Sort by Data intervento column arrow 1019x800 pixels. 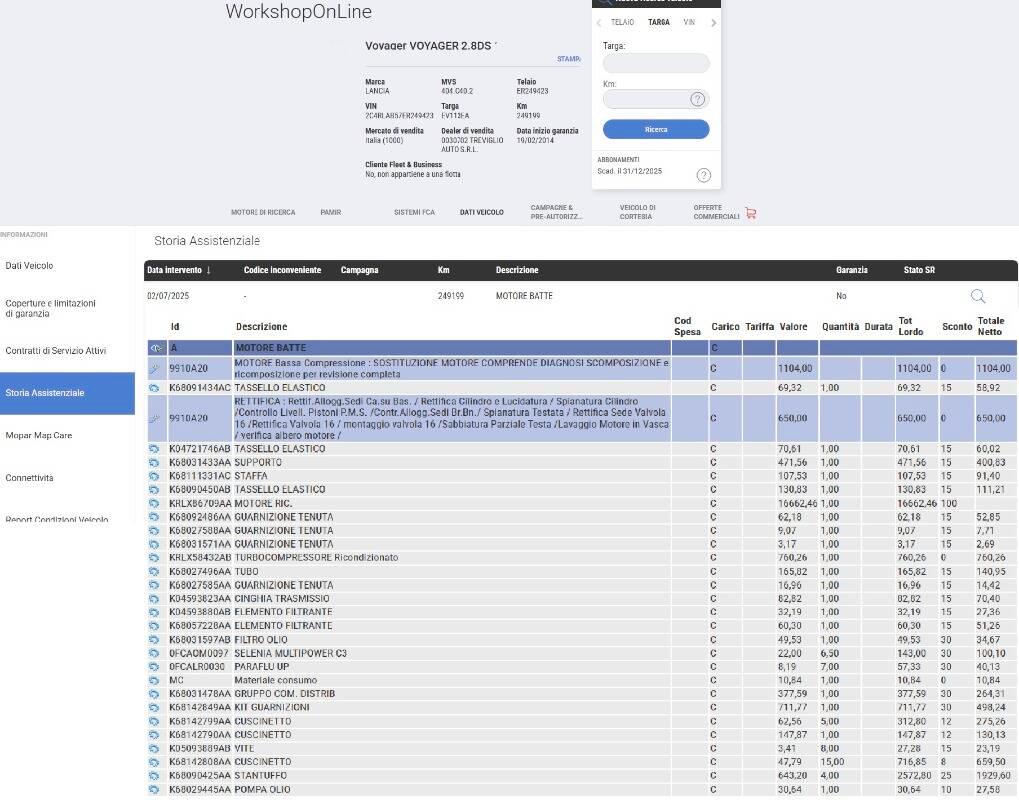(209, 270)
